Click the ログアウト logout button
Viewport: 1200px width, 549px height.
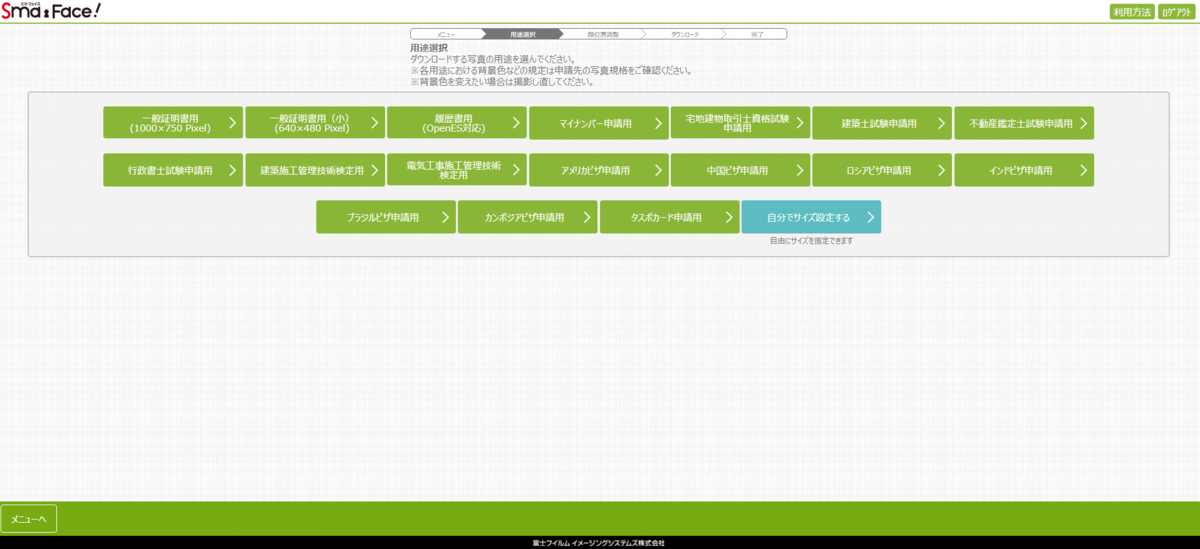(x=1177, y=12)
